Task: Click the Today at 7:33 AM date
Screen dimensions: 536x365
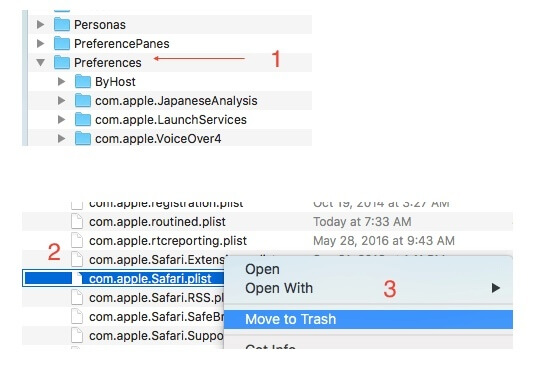Action: [x=362, y=222]
